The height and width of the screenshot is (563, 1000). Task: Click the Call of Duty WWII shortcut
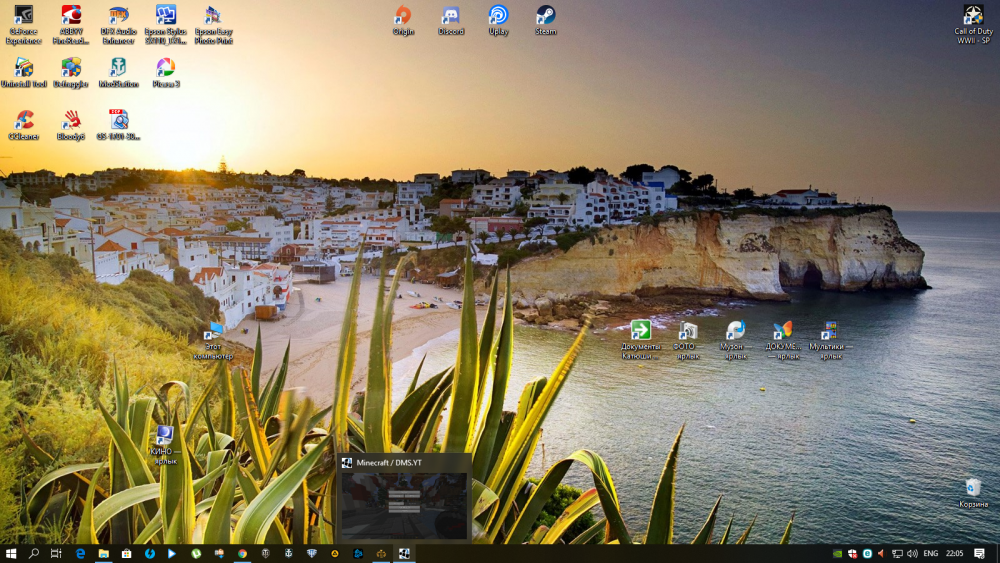click(x=972, y=16)
